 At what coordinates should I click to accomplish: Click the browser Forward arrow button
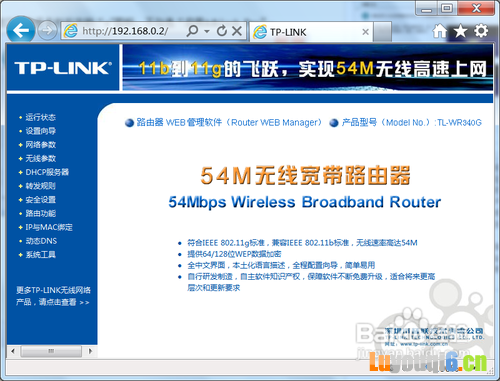pyautogui.click(x=47, y=30)
